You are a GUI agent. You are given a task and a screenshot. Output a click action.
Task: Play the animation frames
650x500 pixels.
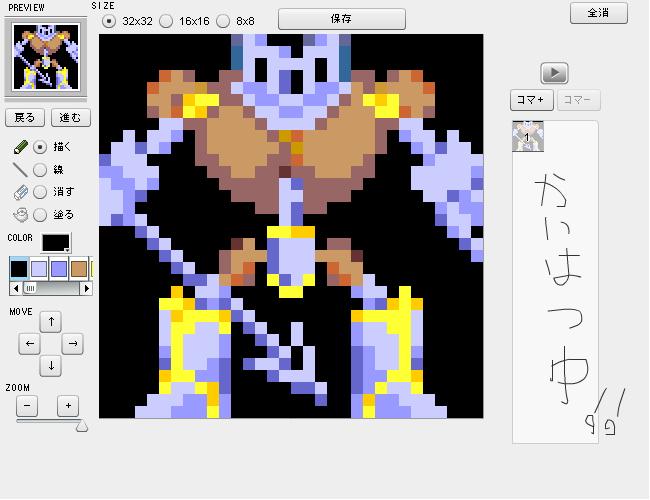(554, 73)
